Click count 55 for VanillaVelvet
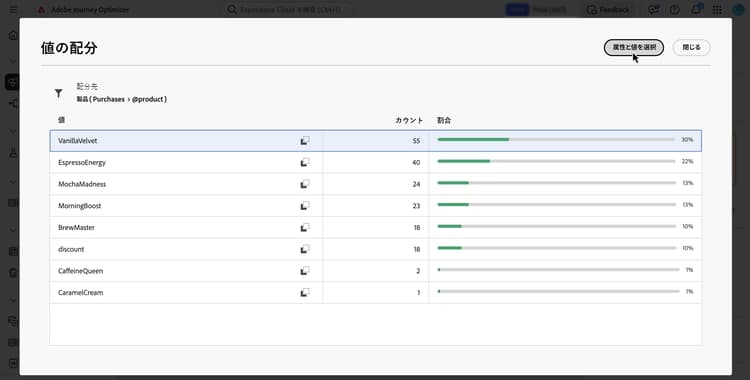The width and height of the screenshot is (750, 380). pyautogui.click(x=416, y=141)
